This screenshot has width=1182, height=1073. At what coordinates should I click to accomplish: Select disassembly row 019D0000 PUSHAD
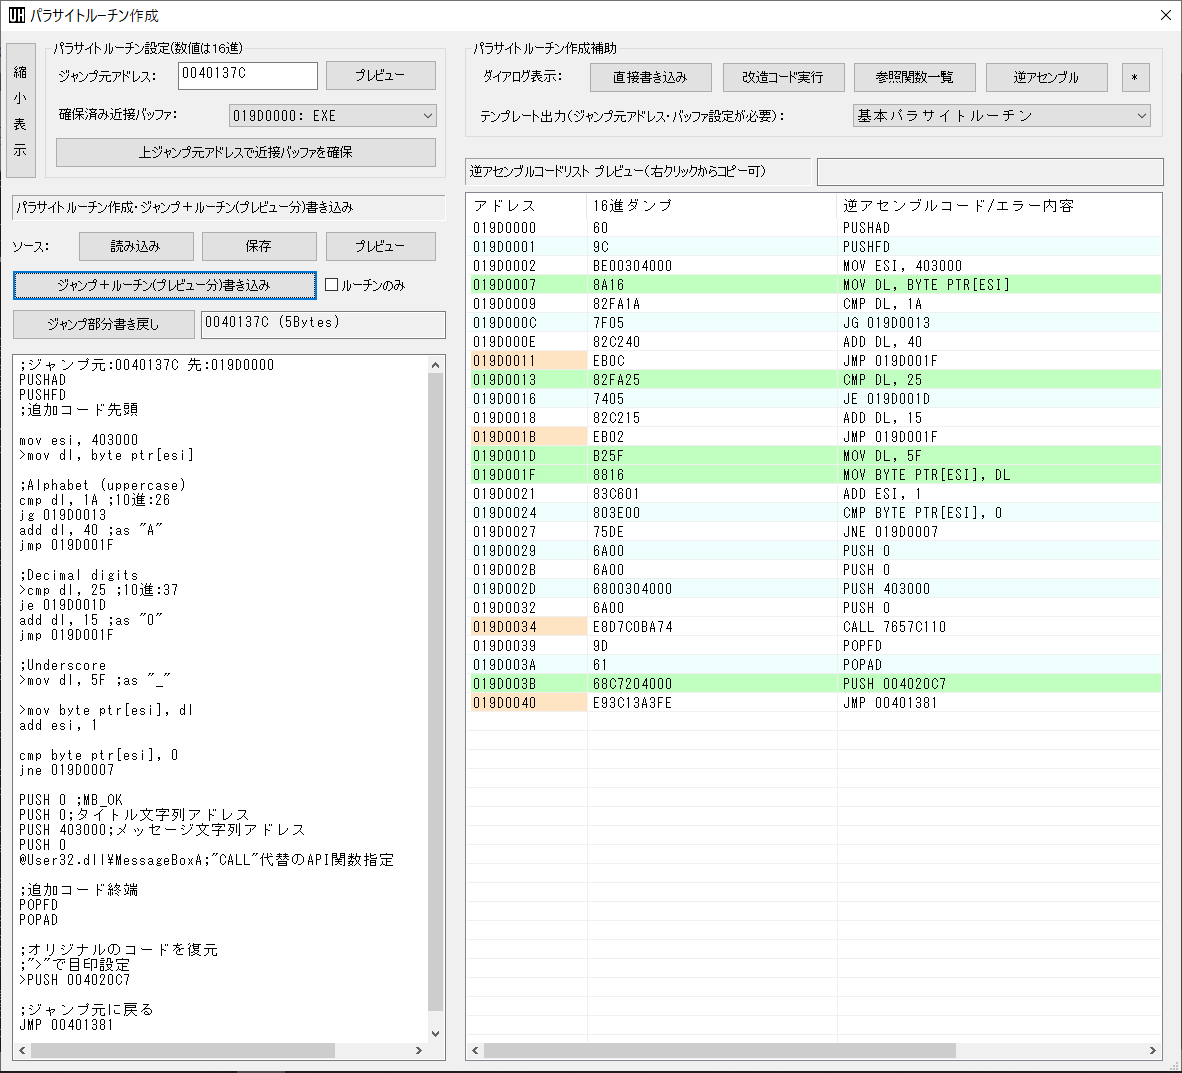(700, 227)
